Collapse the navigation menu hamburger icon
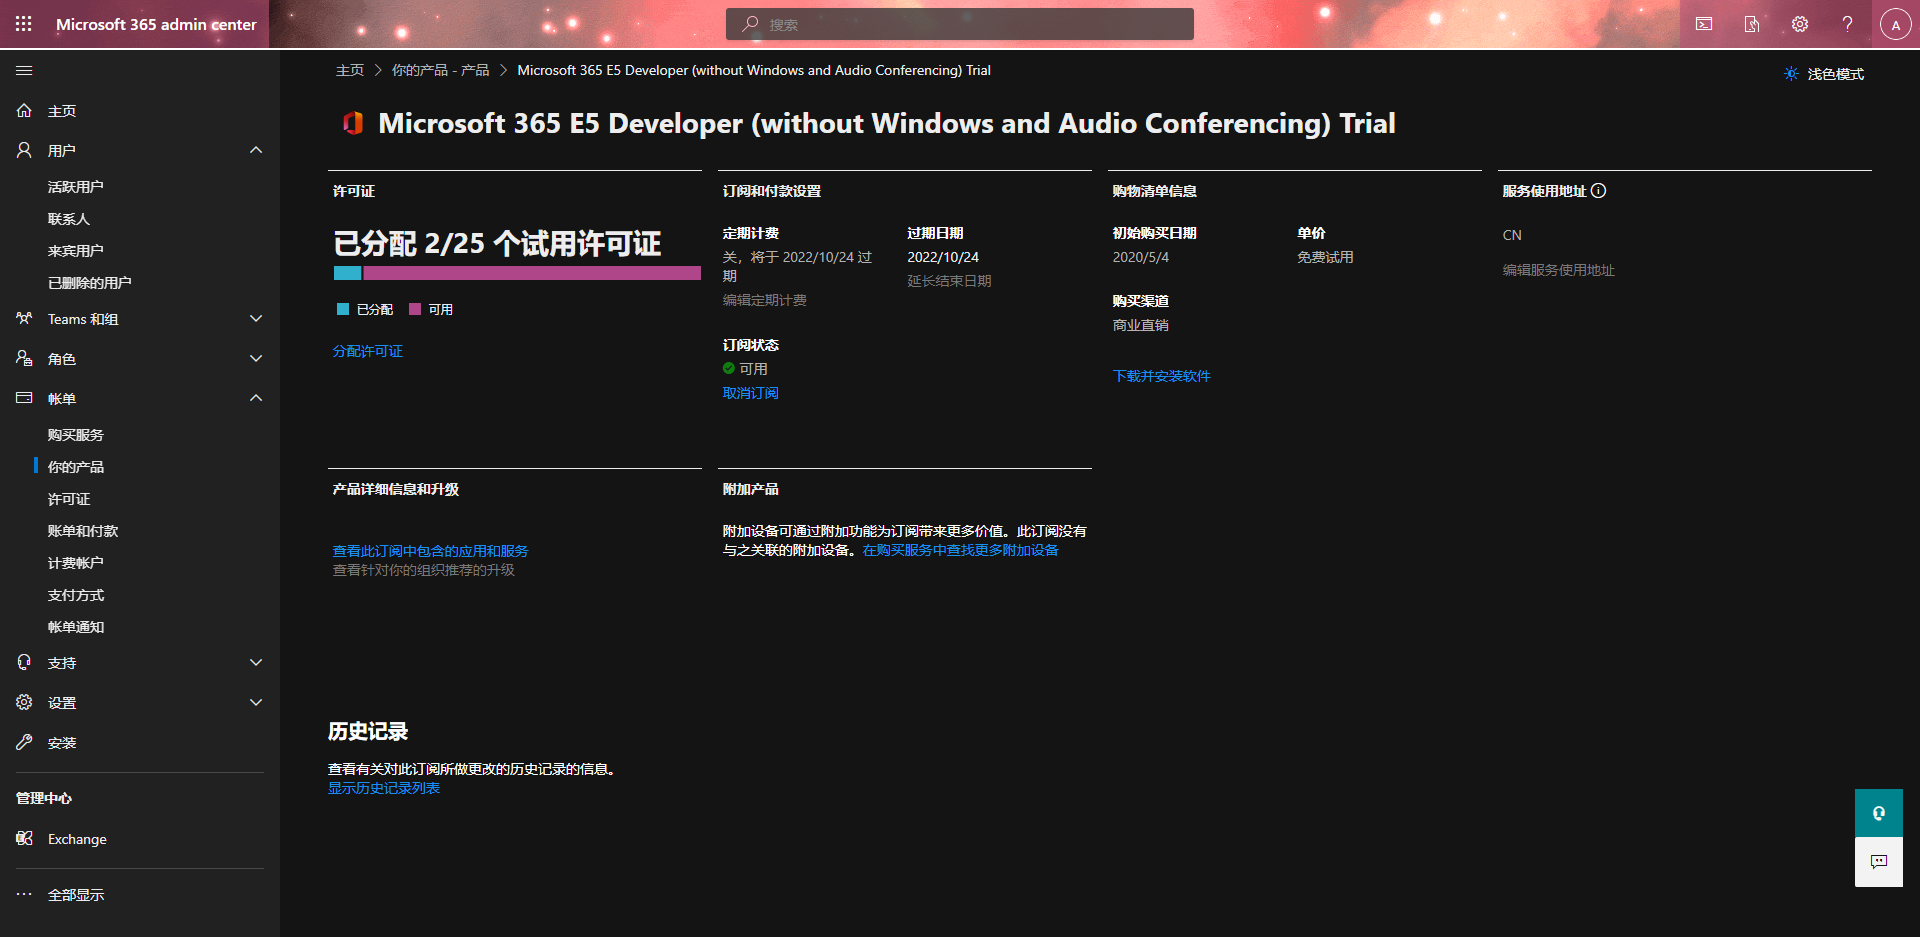The image size is (1920, 937). pyautogui.click(x=24, y=71)
